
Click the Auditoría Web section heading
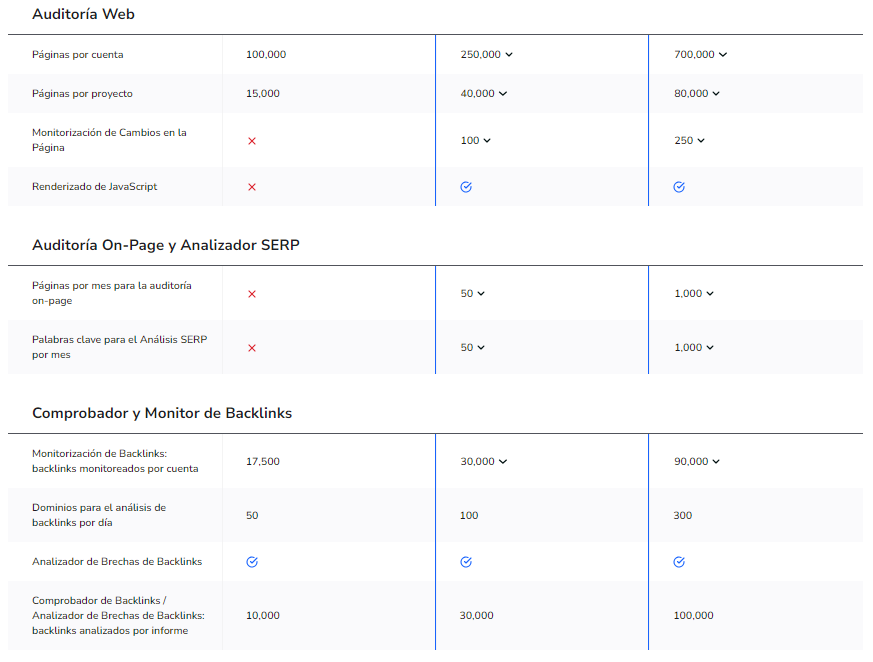tap(84, 14)
